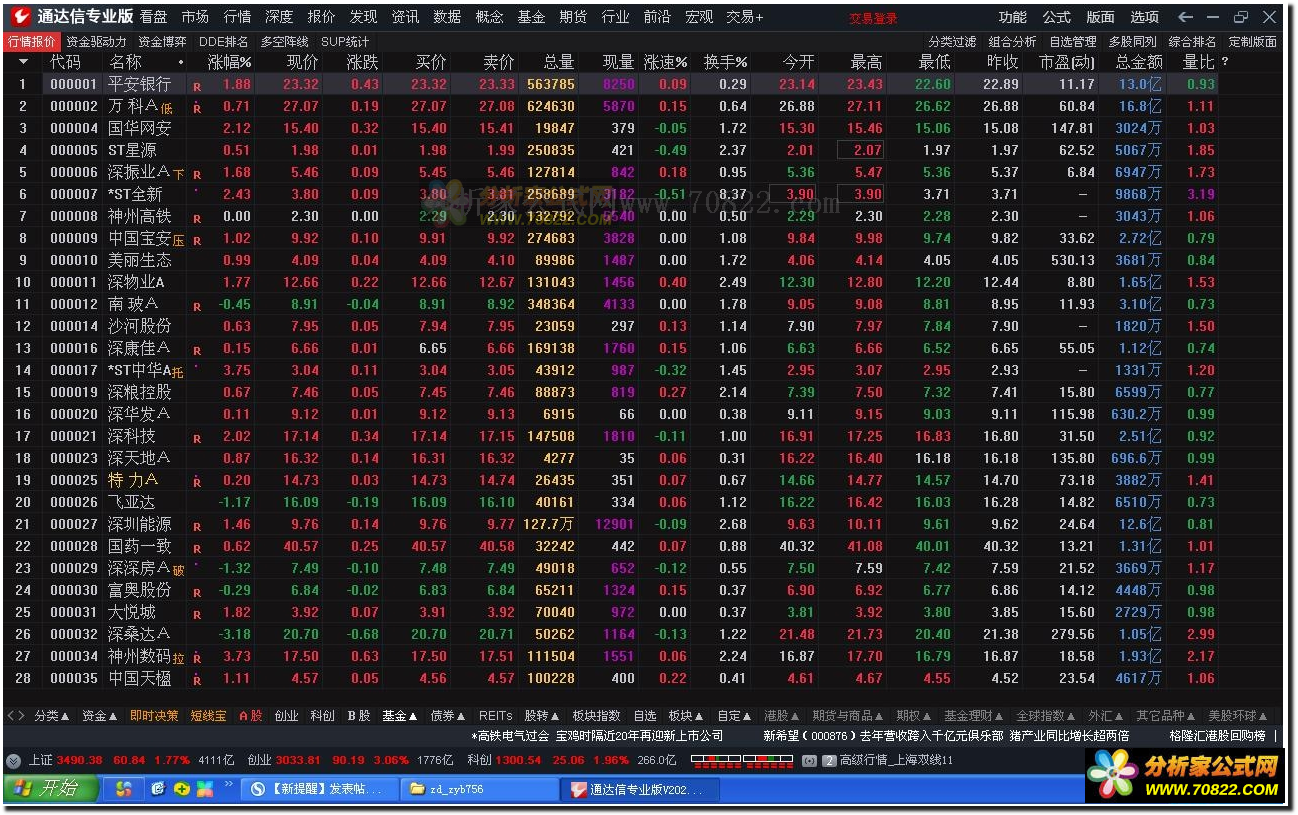Click the 定制版面 button
The height and width of the screenshot is (815, 1298).
coord(1252,42)
